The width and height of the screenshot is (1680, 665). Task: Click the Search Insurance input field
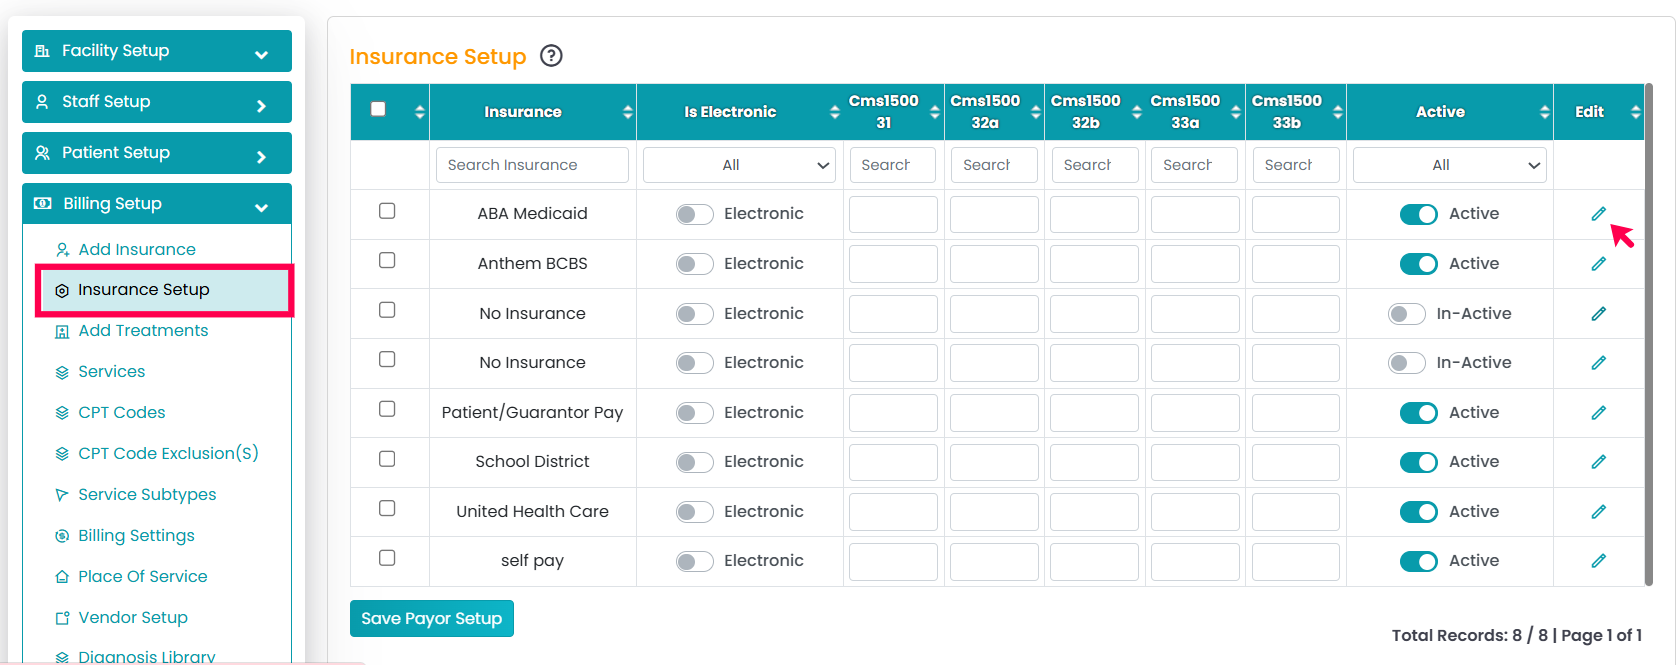tap(532, 165)
